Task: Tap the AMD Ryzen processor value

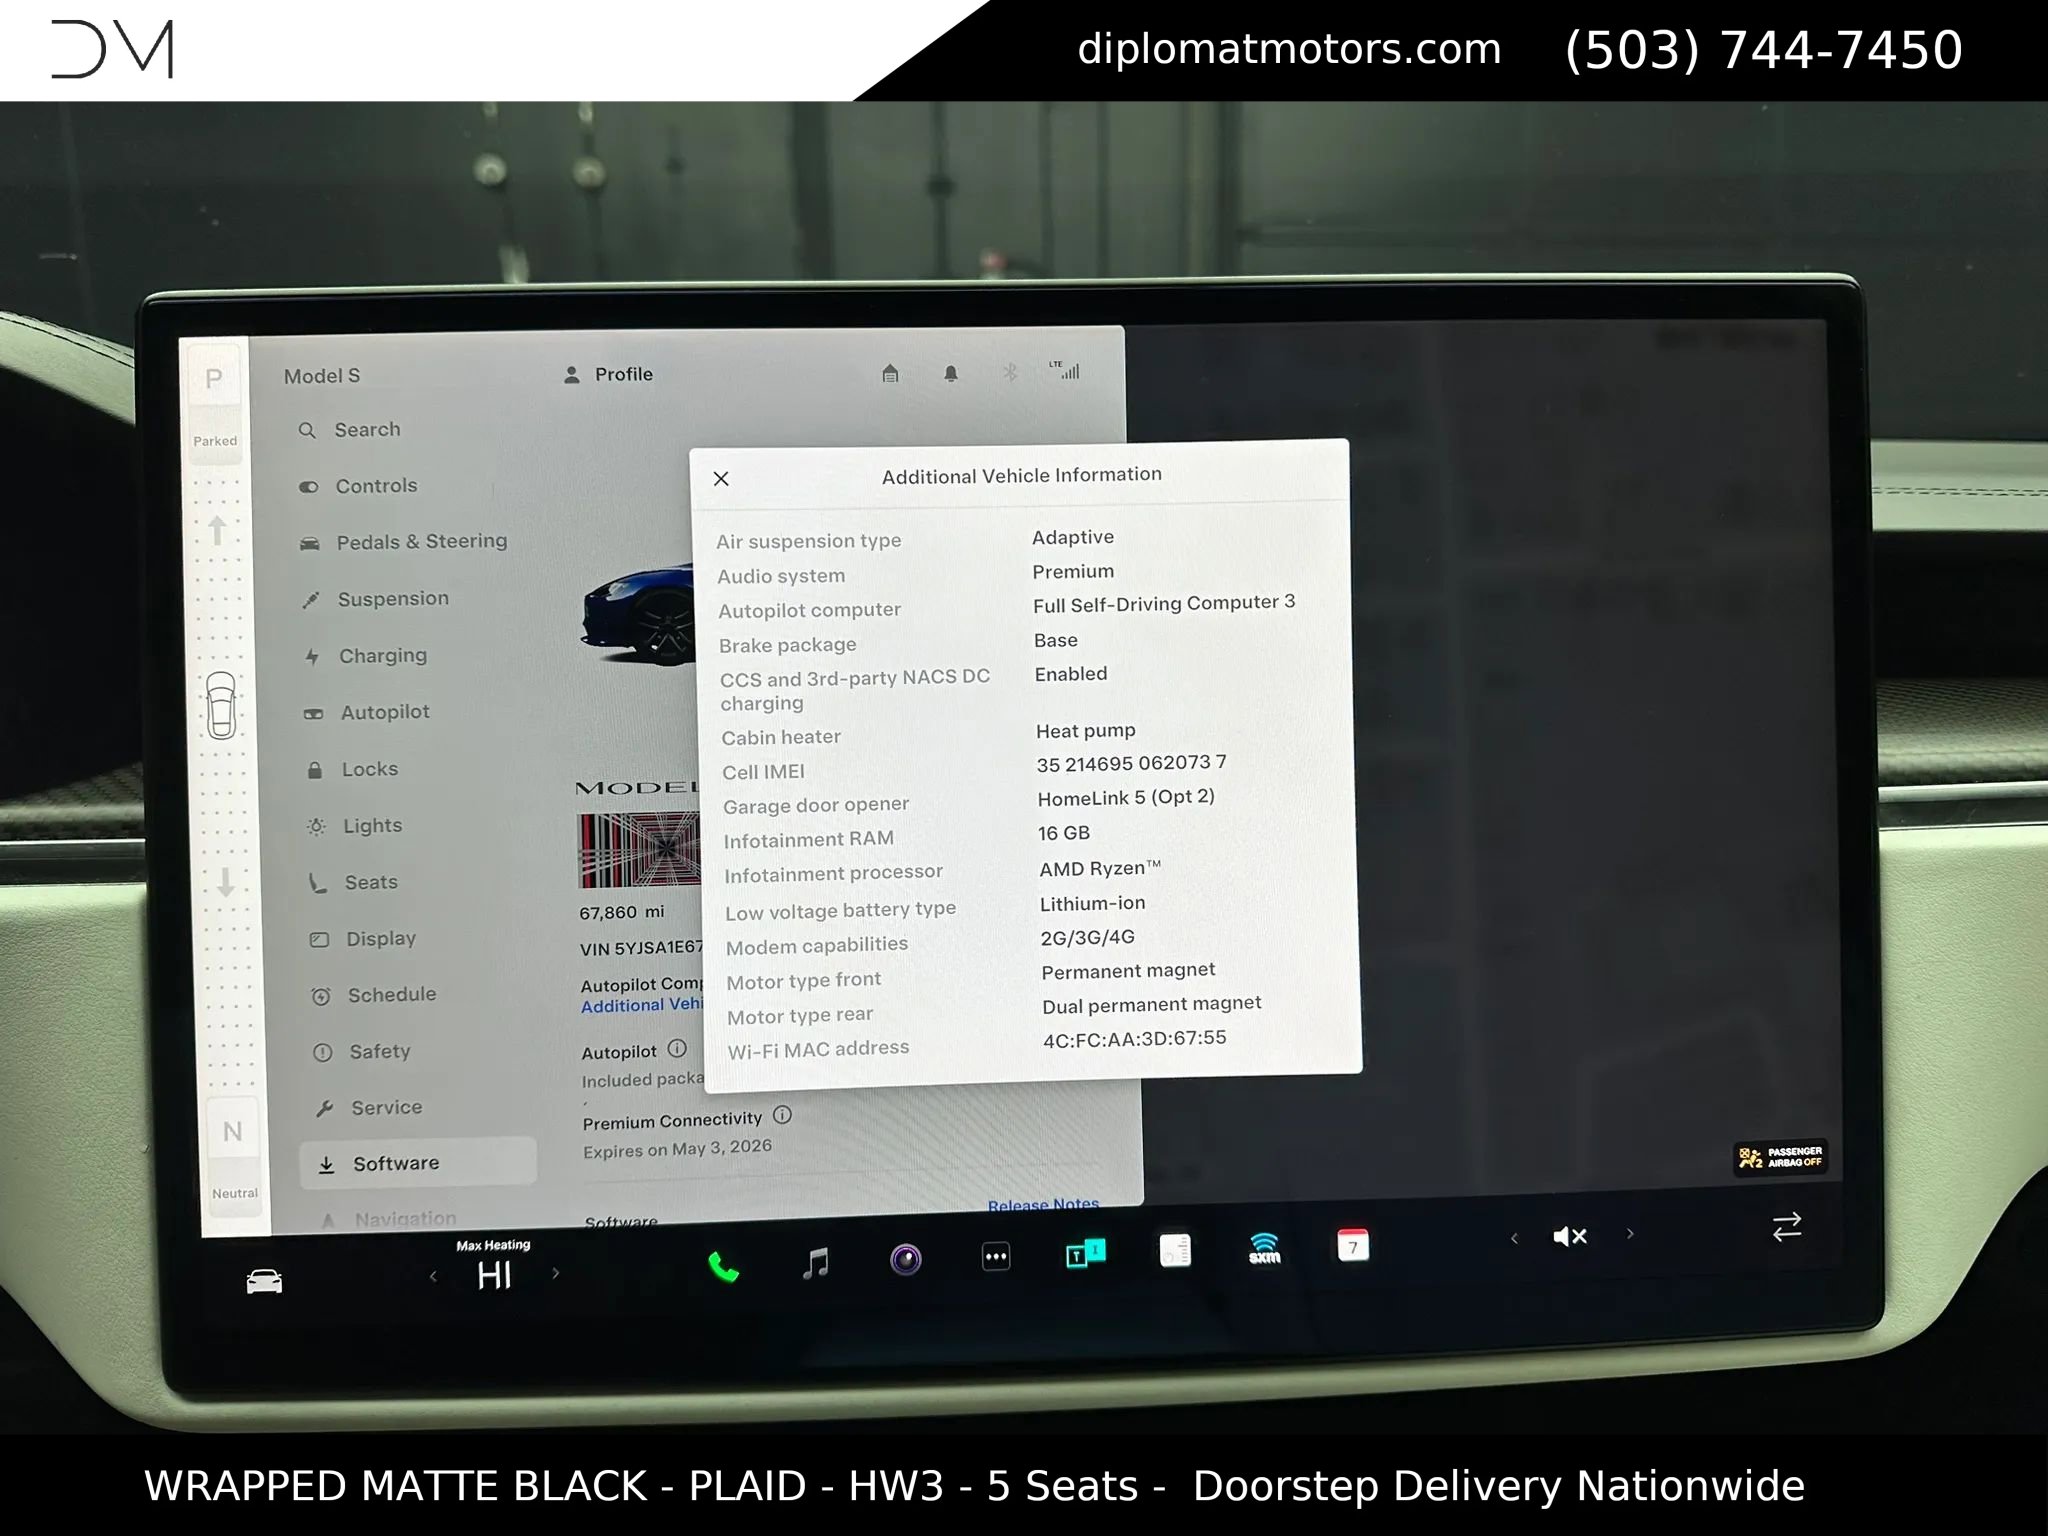Action: pyautogui.click(x=1100, y=868)
